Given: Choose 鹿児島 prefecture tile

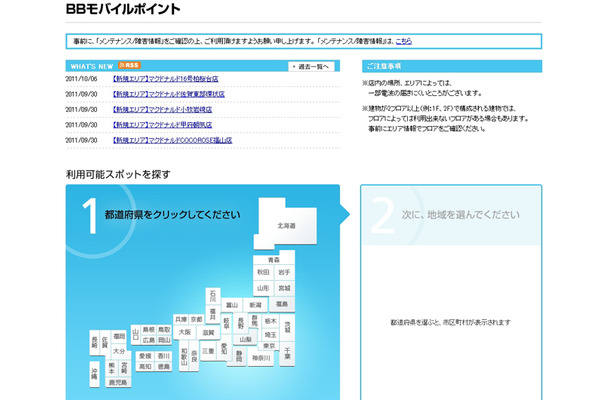Looking at the screenshot, I should (x=118, y=382).
